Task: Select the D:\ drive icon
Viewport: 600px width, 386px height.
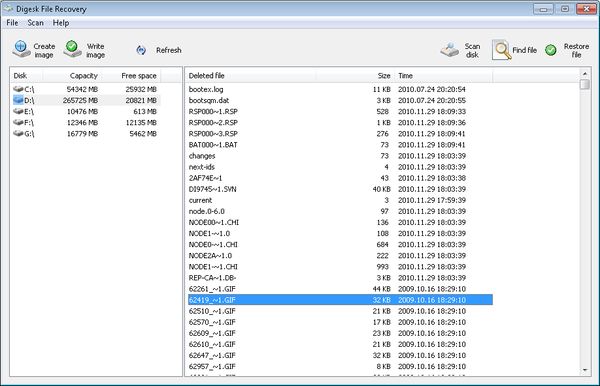Action: click(x=18, y=100)
